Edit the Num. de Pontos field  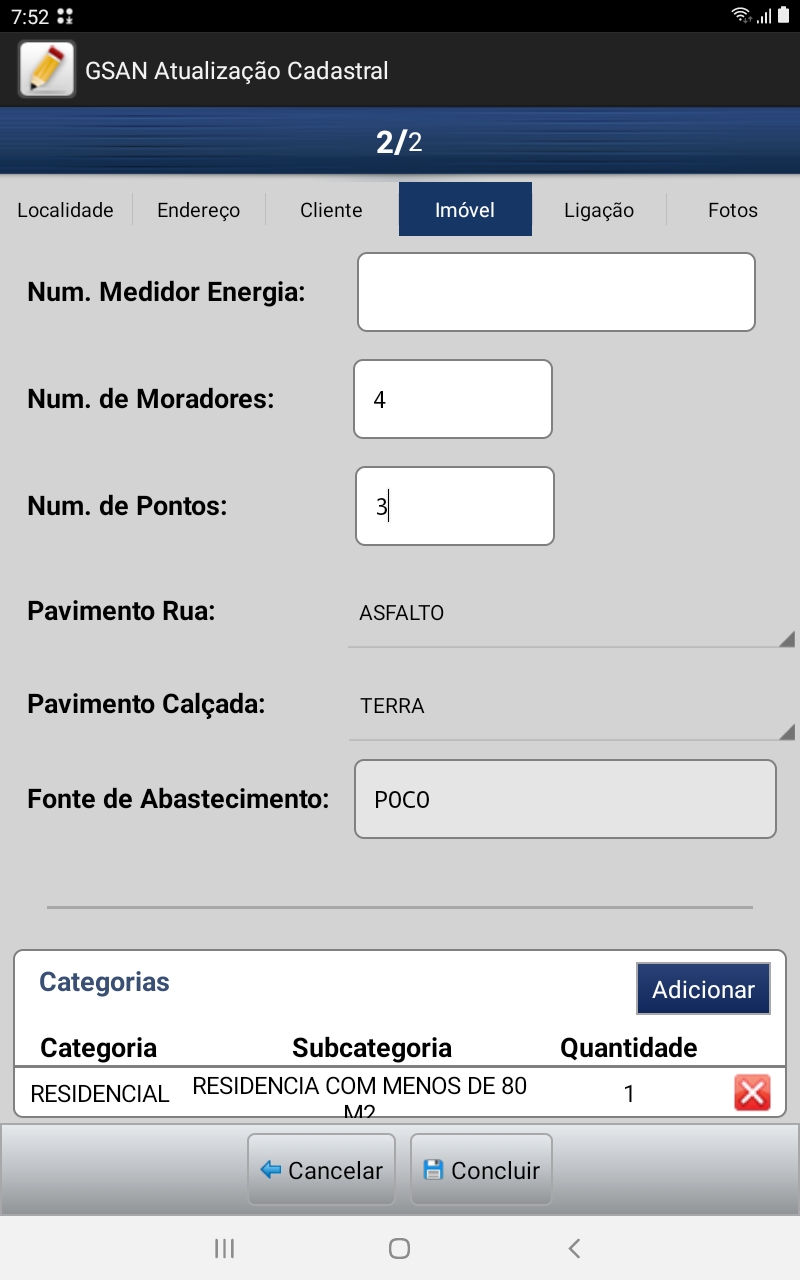tap(454, 506)
